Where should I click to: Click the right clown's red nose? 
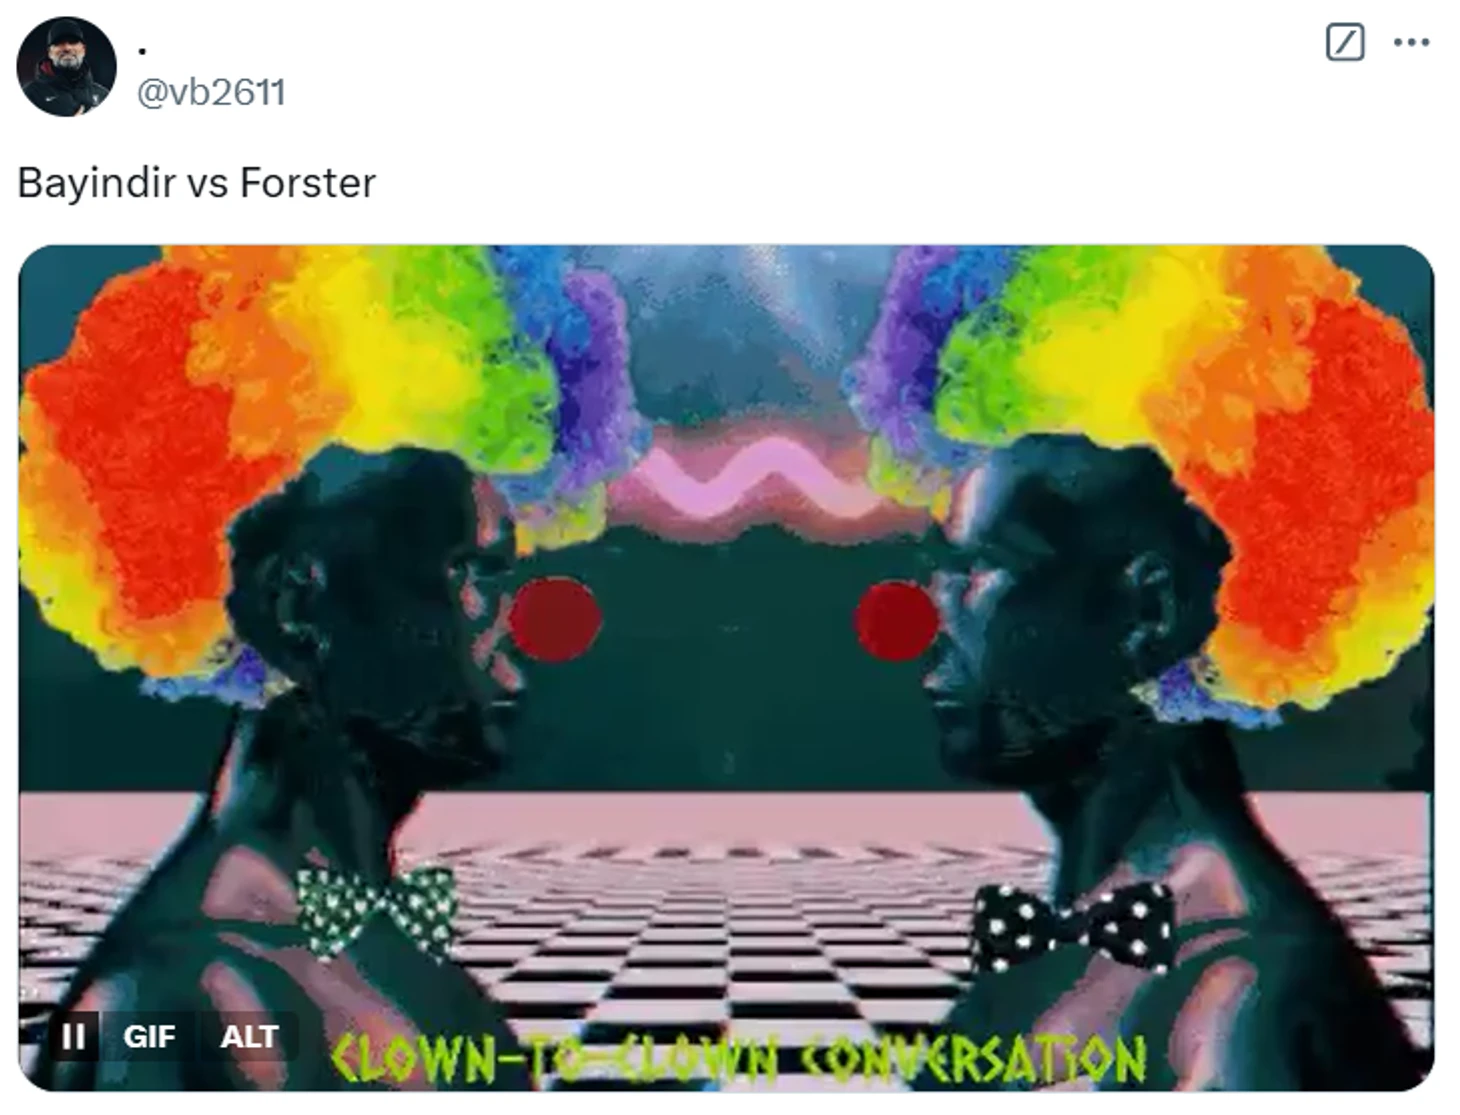(x=896, y=622)
